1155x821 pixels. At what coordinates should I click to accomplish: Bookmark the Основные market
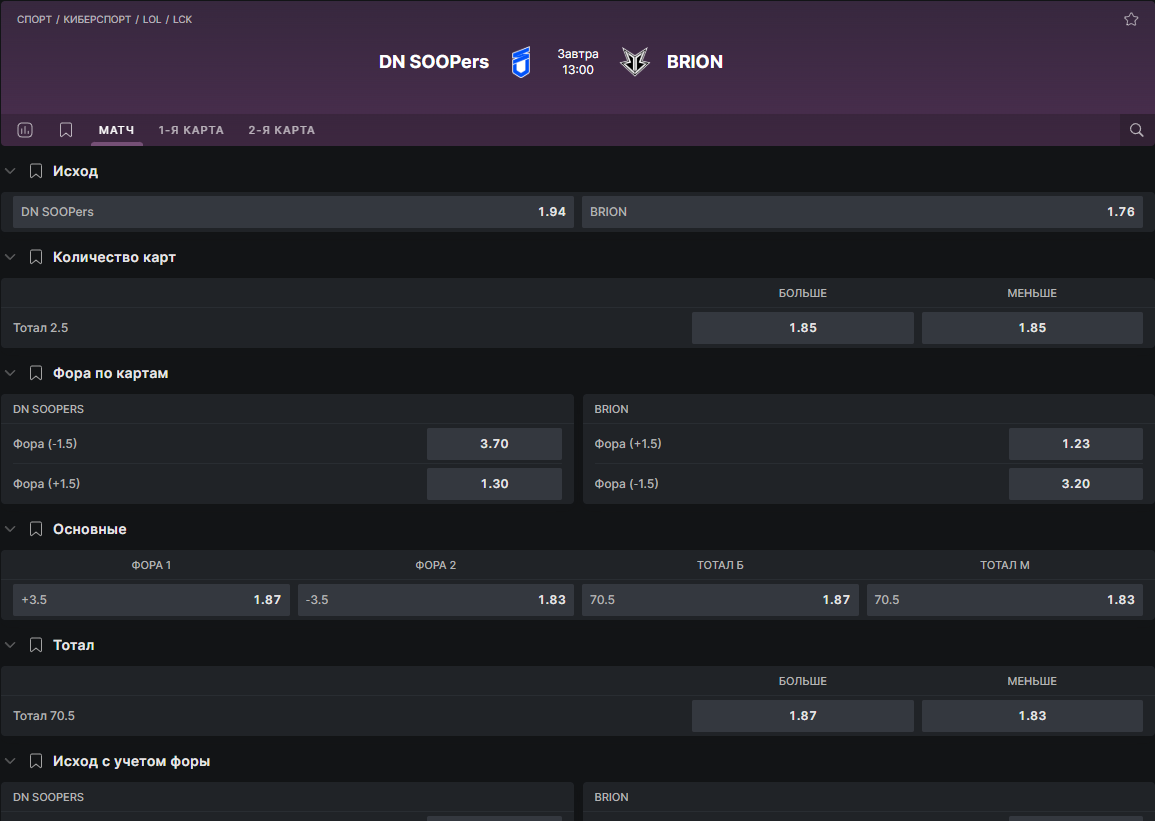coord(35,529)
